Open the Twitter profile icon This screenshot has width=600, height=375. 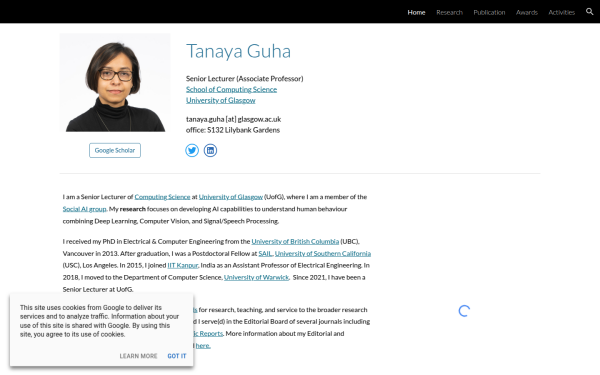pyautogui.click(x=192, y=150)
